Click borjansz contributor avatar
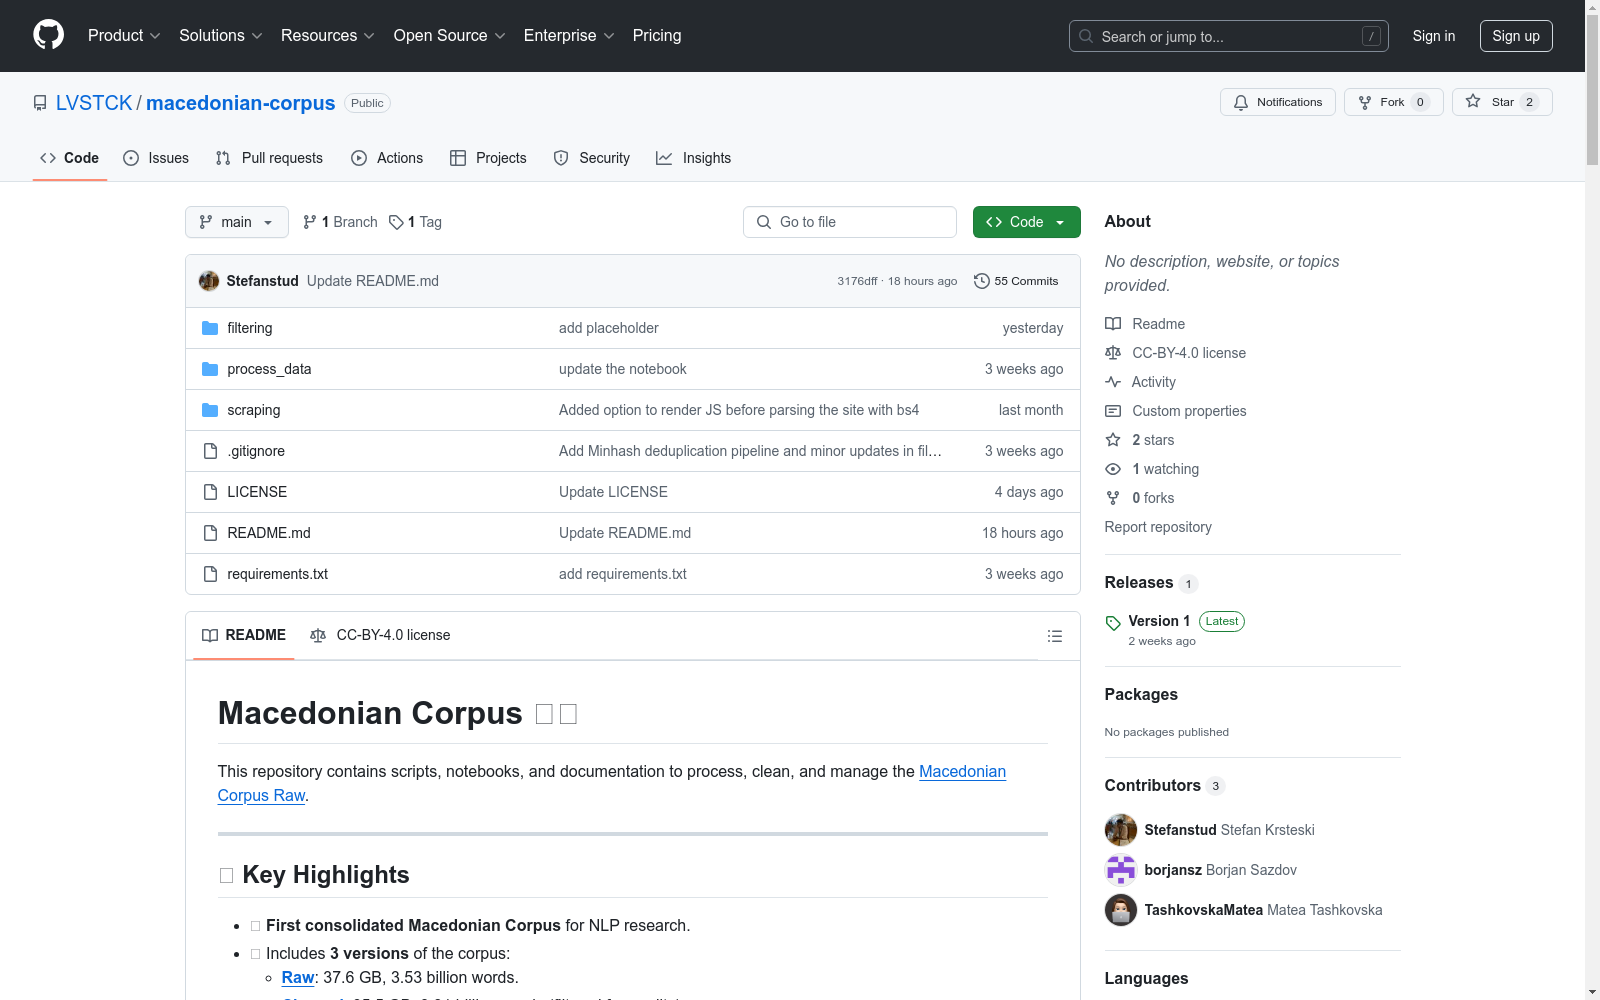Image resolution: width=1600 pixels, height=1000 pixels. pyautogui.click(x=1121, y=870)
